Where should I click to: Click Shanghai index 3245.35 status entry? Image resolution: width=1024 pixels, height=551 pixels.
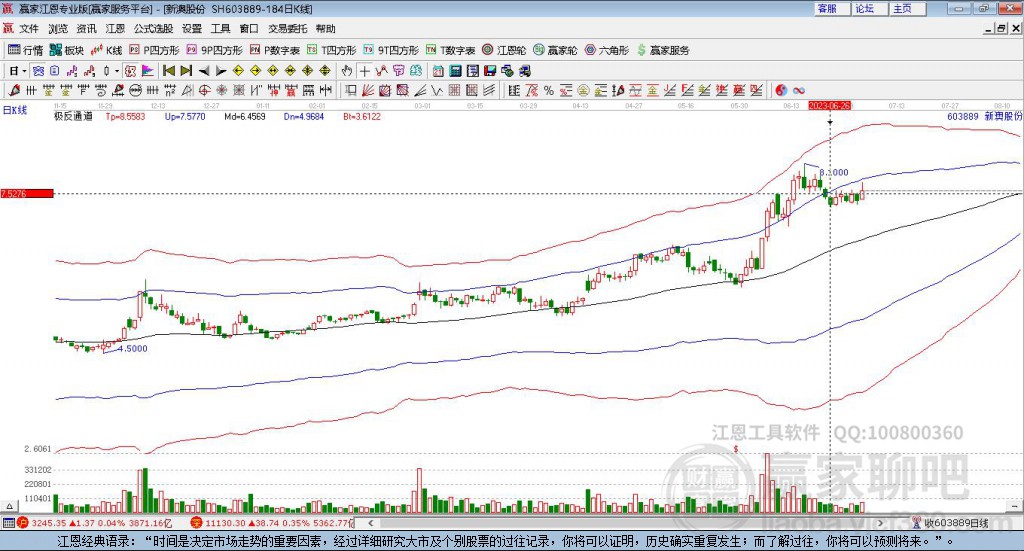pyautogui.click(x=95, y=523)
